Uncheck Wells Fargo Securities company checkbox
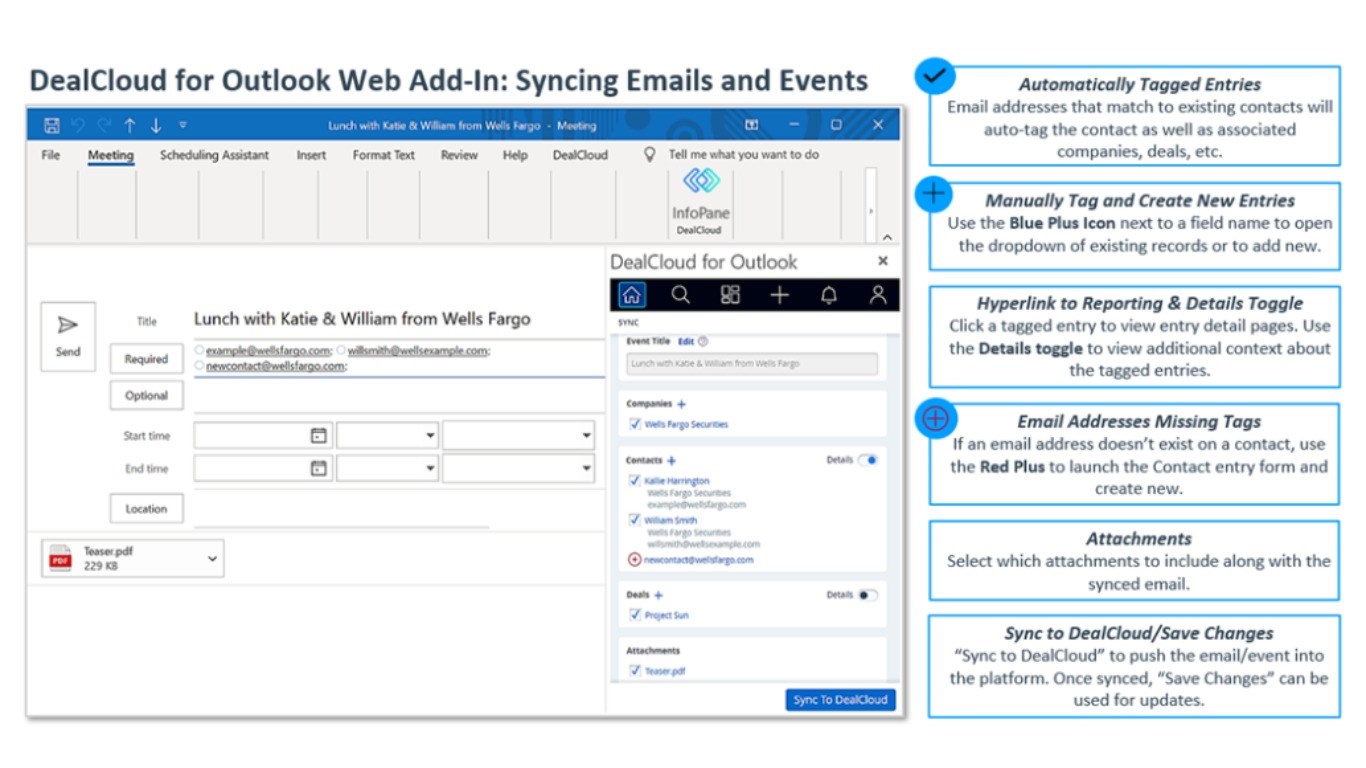 coord(635,424)
